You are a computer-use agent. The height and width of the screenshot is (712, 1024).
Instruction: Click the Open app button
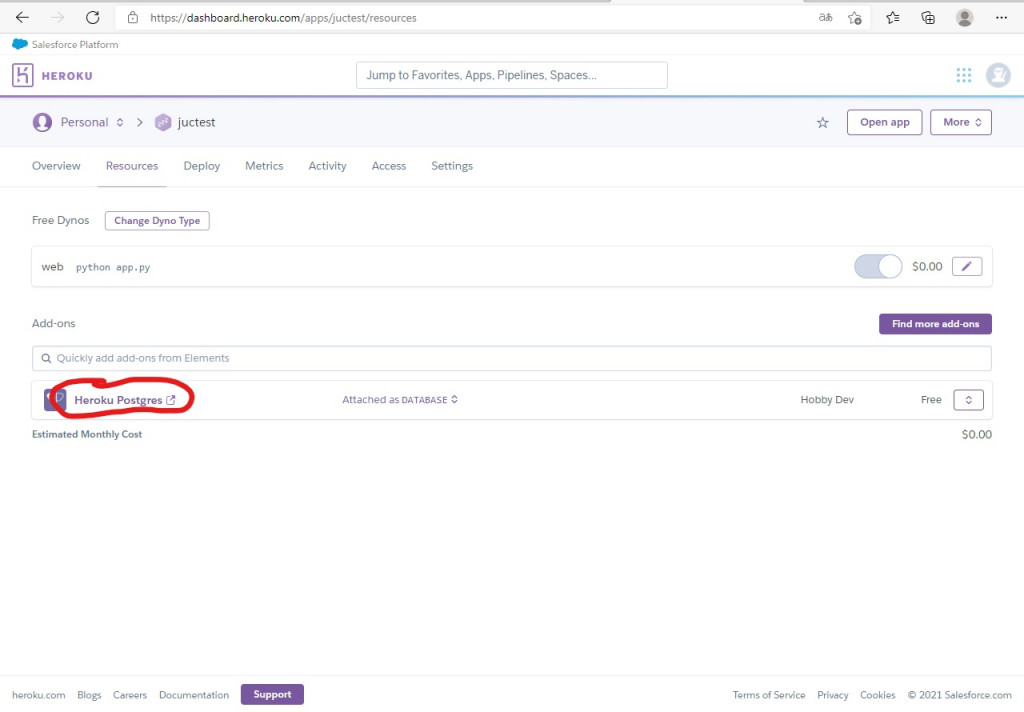coord(884,122)
